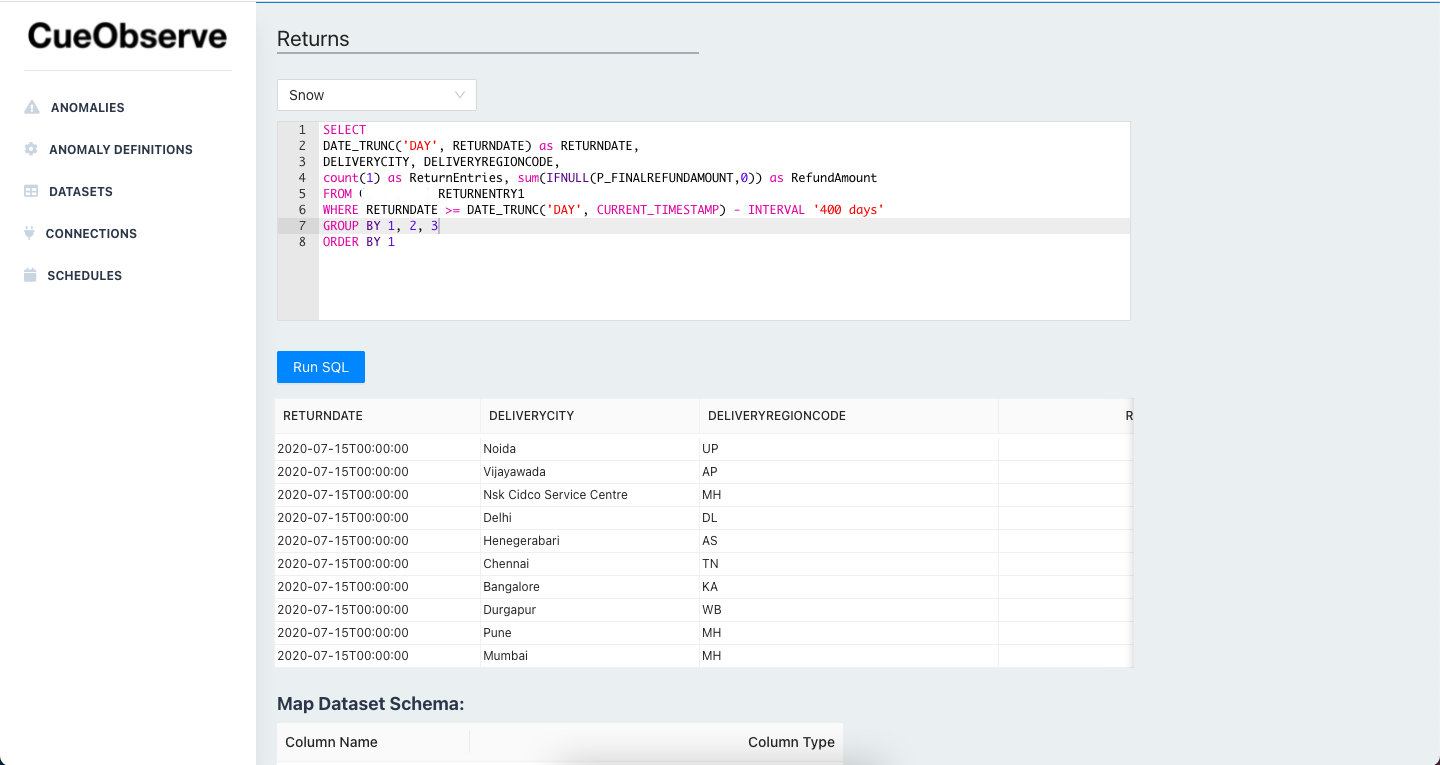Run the SQL query
This screenshot has width=1440, height=765.
[321, 367]
